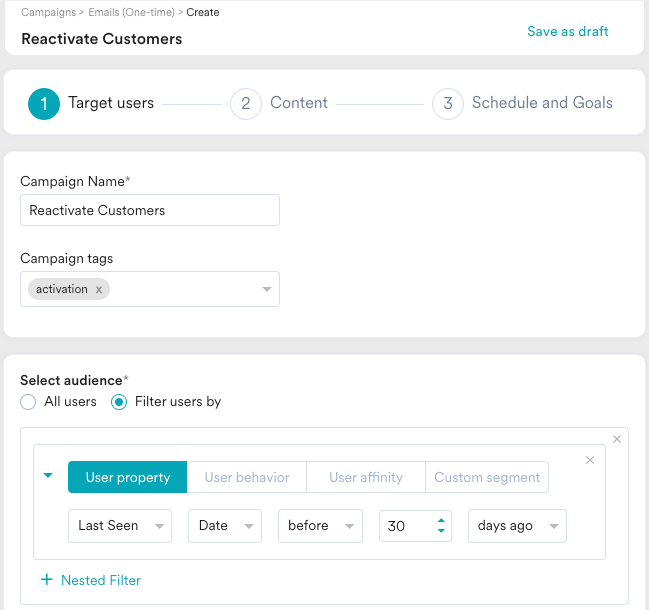Click the plus icon for Nested Filter
649x610 pixels.
(x=46, y=580)
